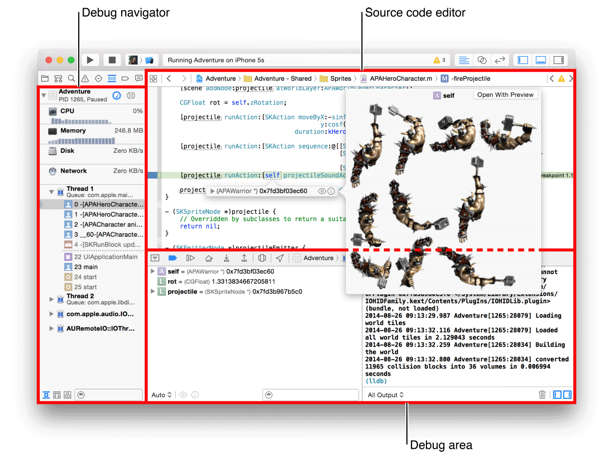Click Open With Preview button
The width and height of the screenshot is (613, 461).
click(505, 95)
